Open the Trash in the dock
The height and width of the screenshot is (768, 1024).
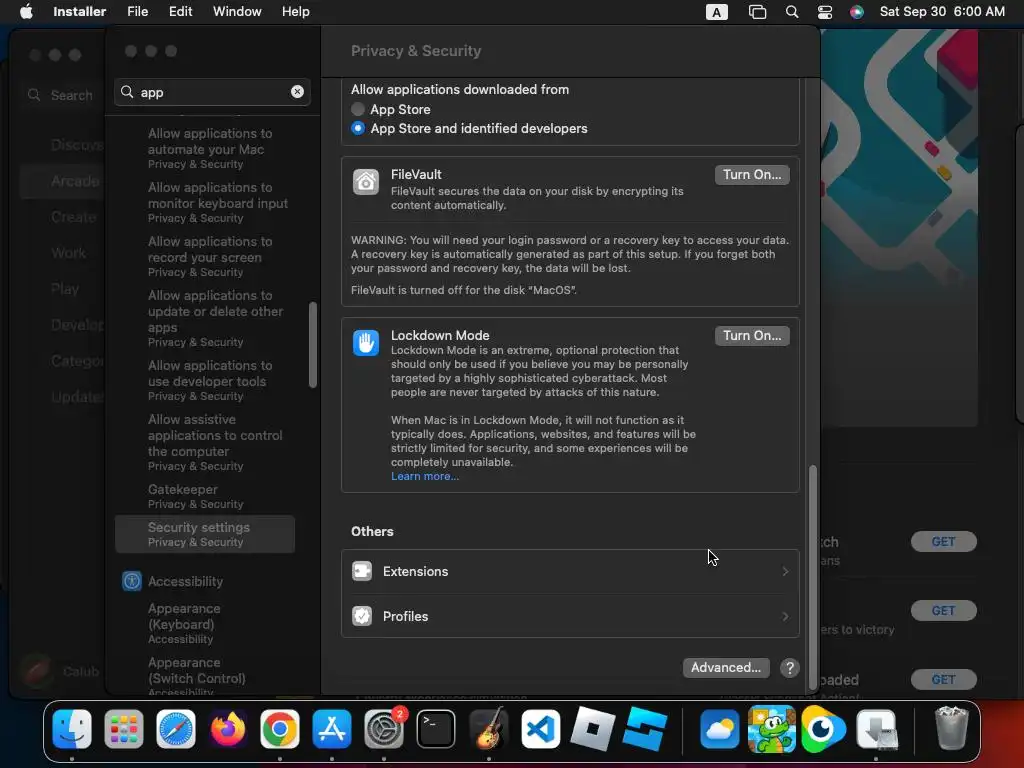coord(952,729)
